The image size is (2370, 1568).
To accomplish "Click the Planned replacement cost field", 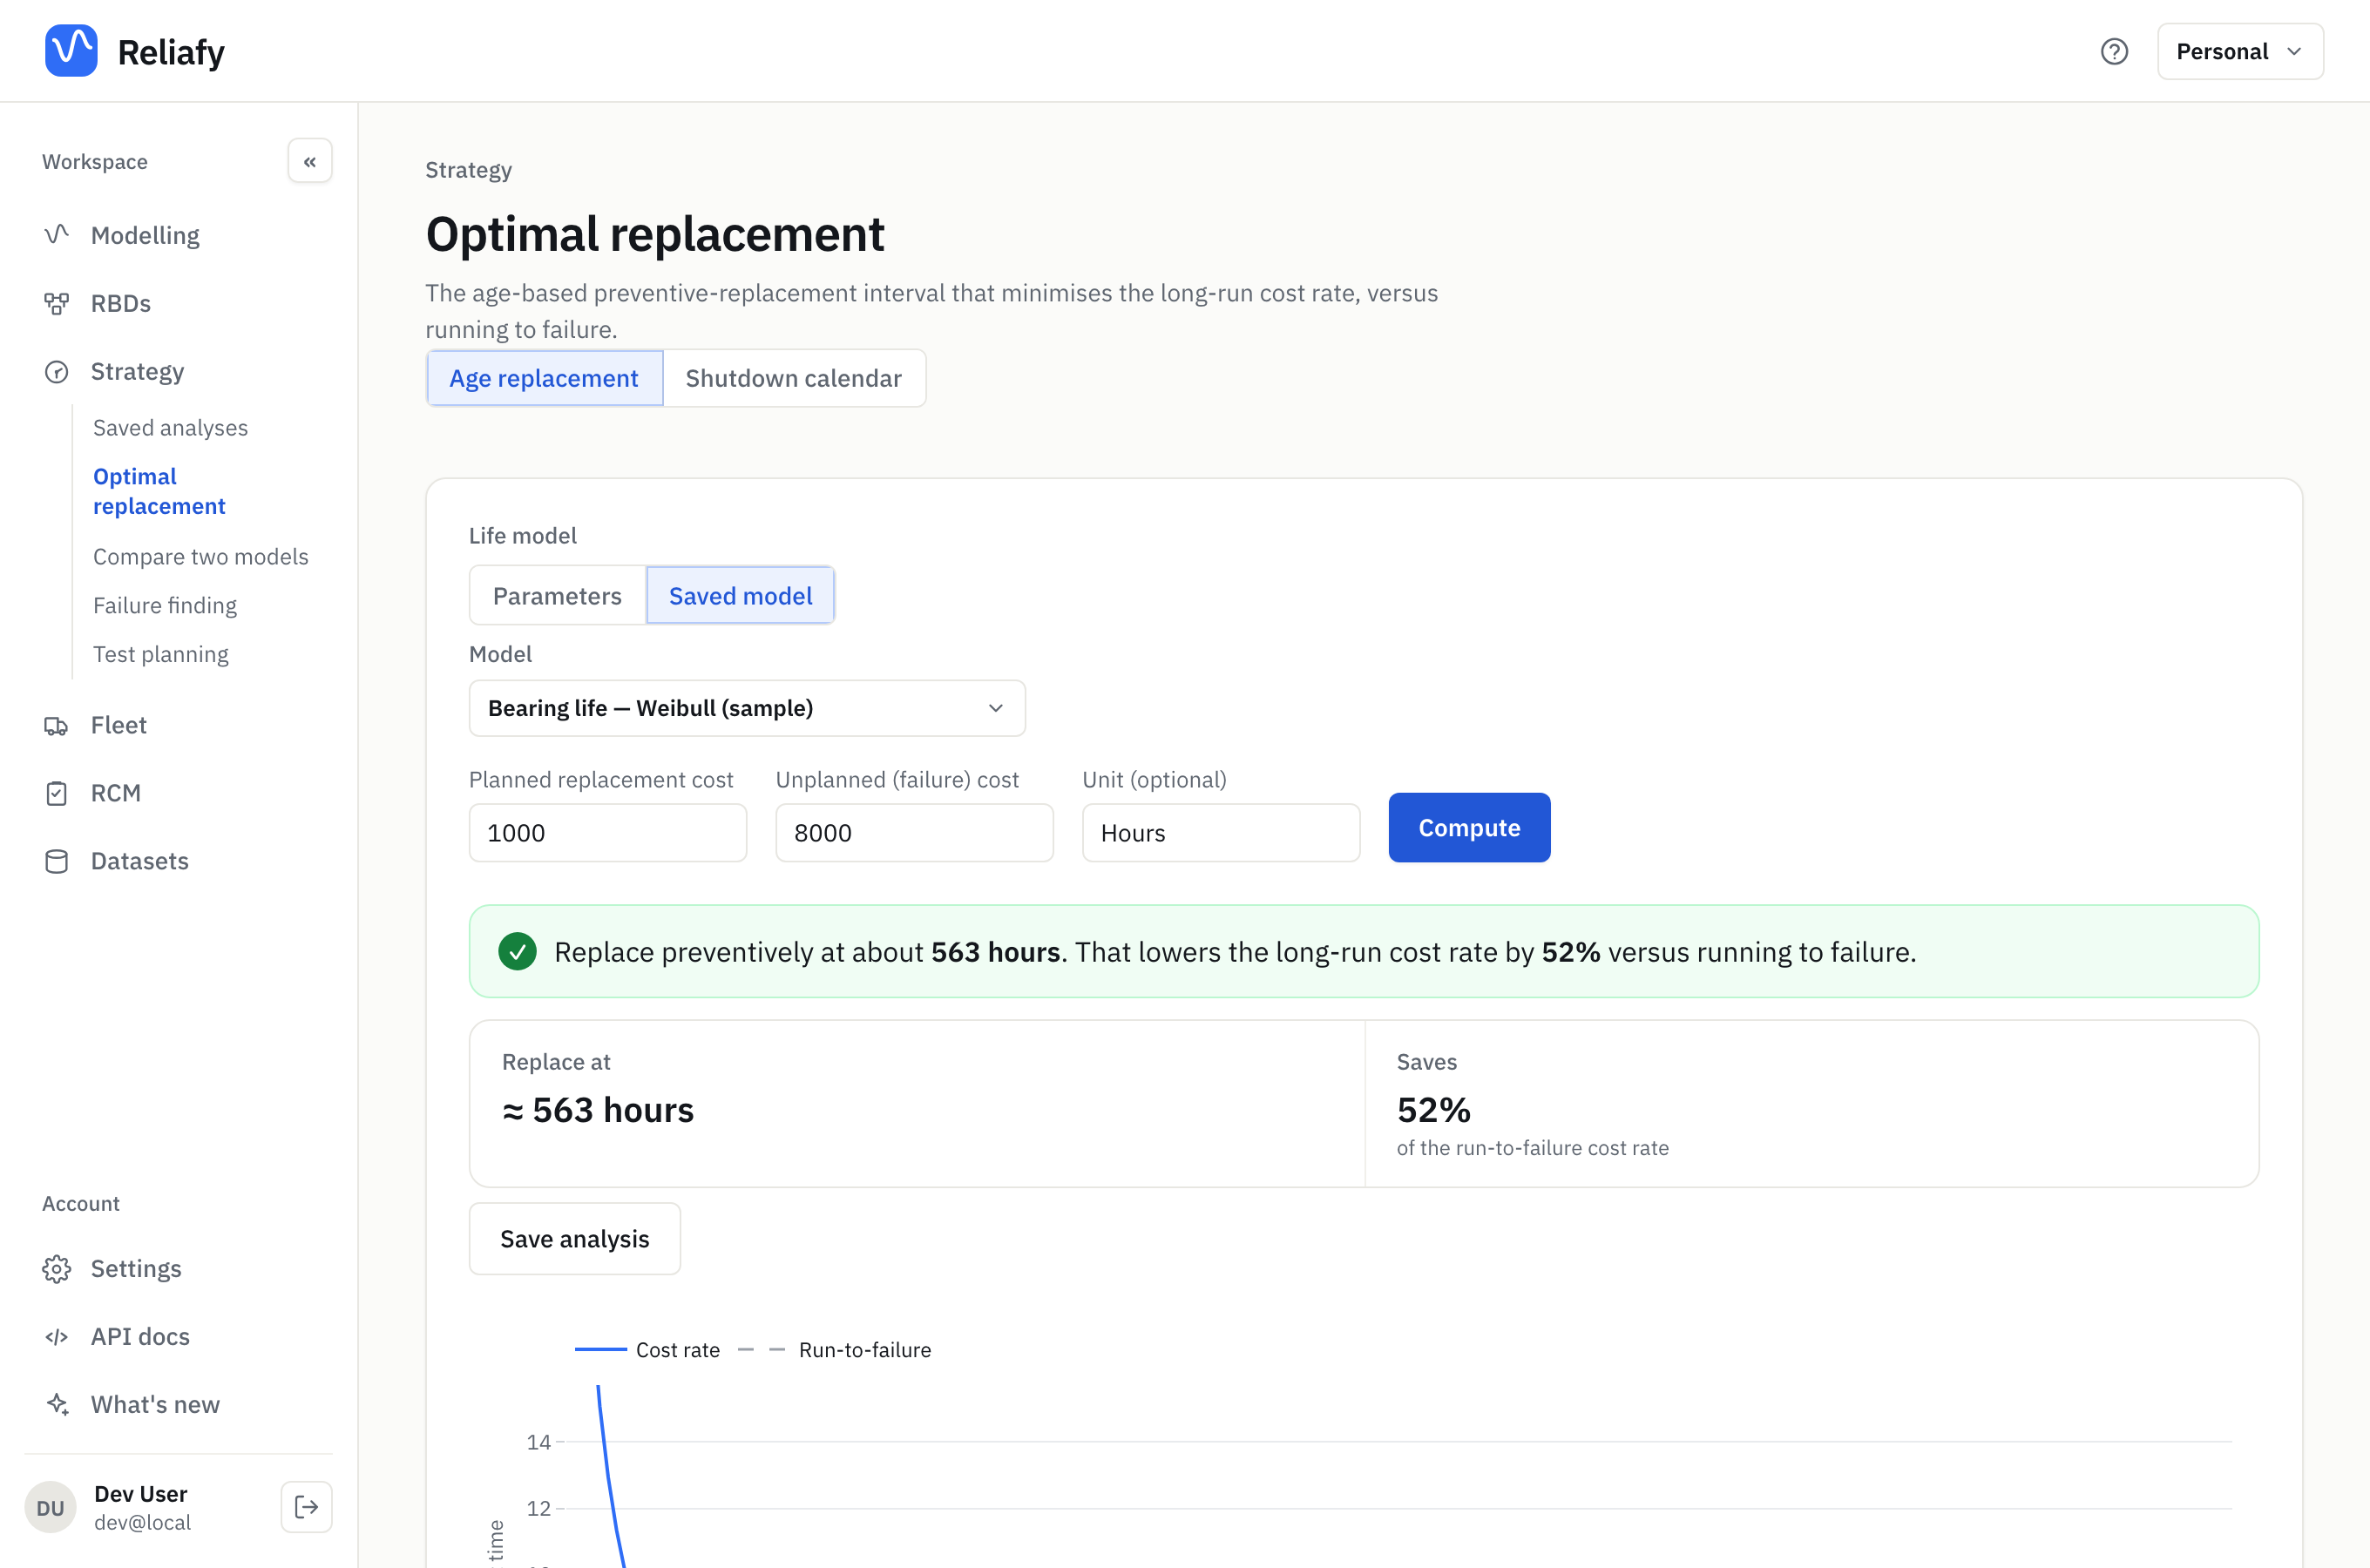I will [608, 833].
